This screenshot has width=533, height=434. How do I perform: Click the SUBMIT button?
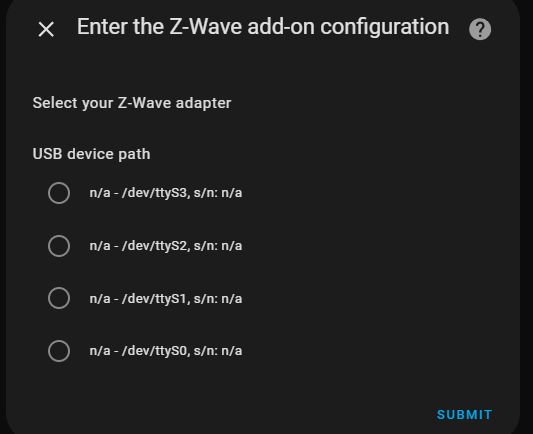pyautogui.click(x=464, y=415)
